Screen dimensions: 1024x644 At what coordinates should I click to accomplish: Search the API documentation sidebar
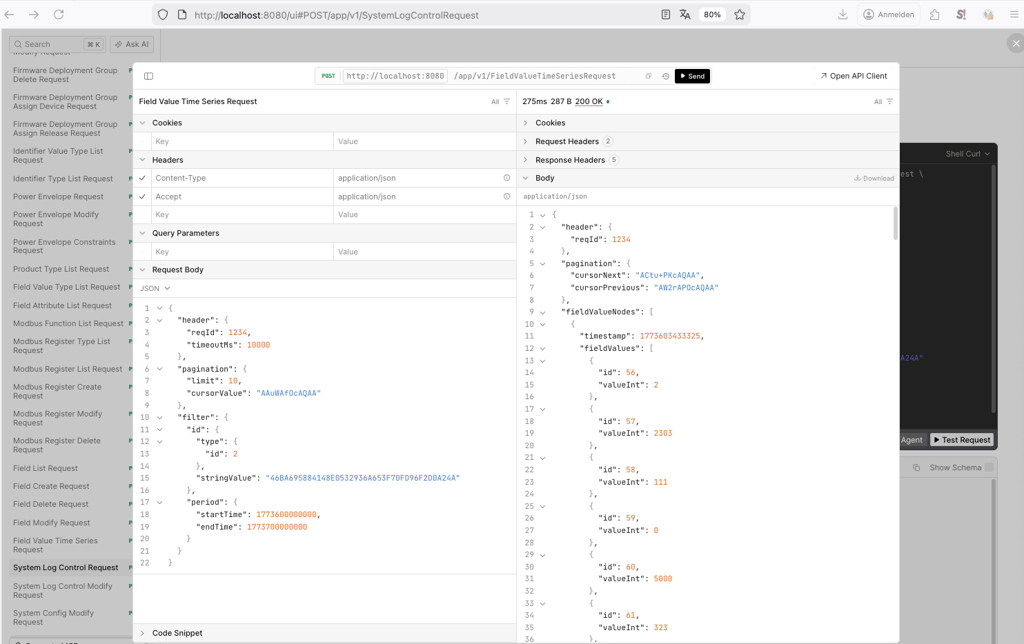point(57,44)
